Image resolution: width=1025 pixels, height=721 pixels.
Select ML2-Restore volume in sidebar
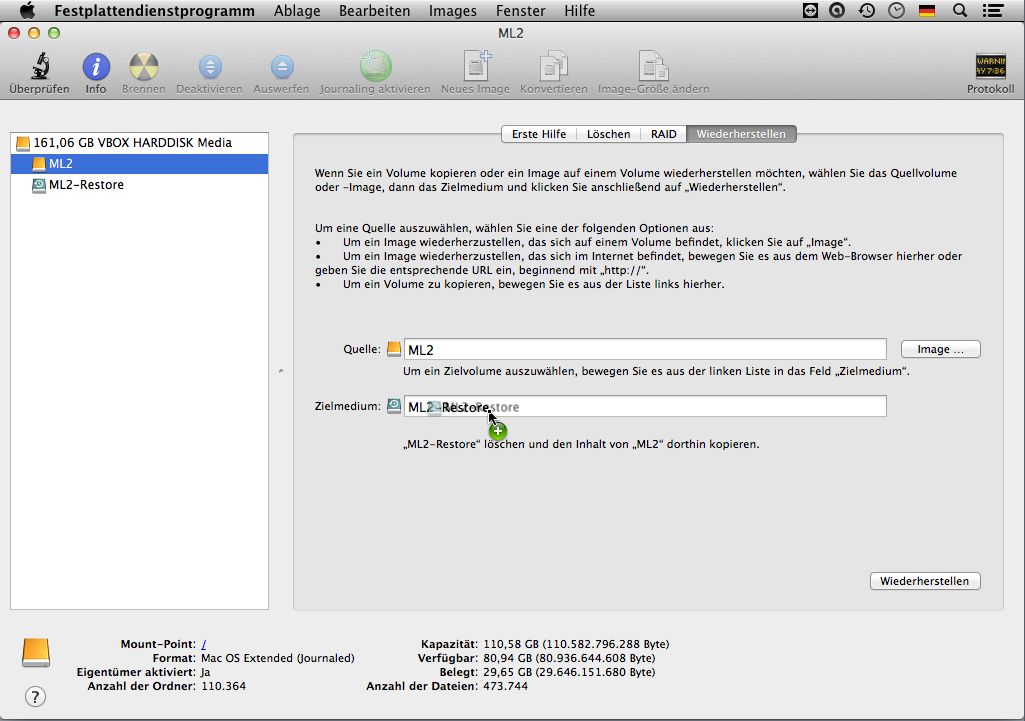pos(139,184)
